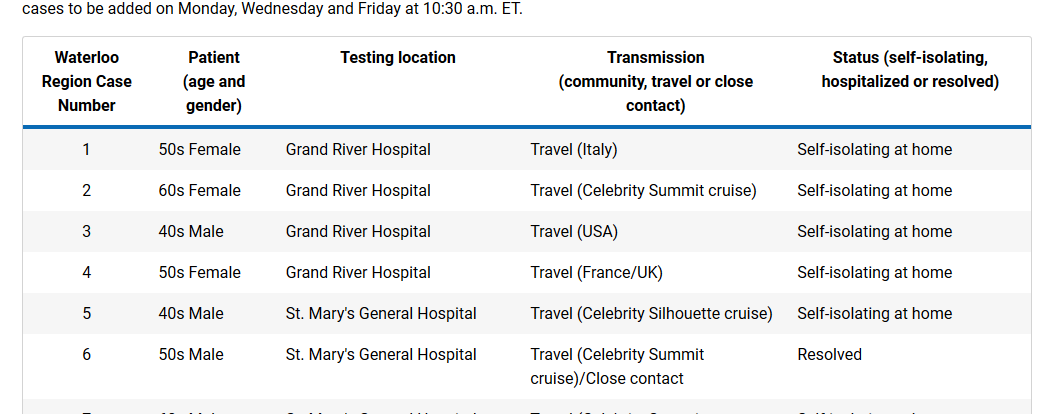Select the Travel (Celebrity Summit cruise) cell for case 2

click(643, 191)
